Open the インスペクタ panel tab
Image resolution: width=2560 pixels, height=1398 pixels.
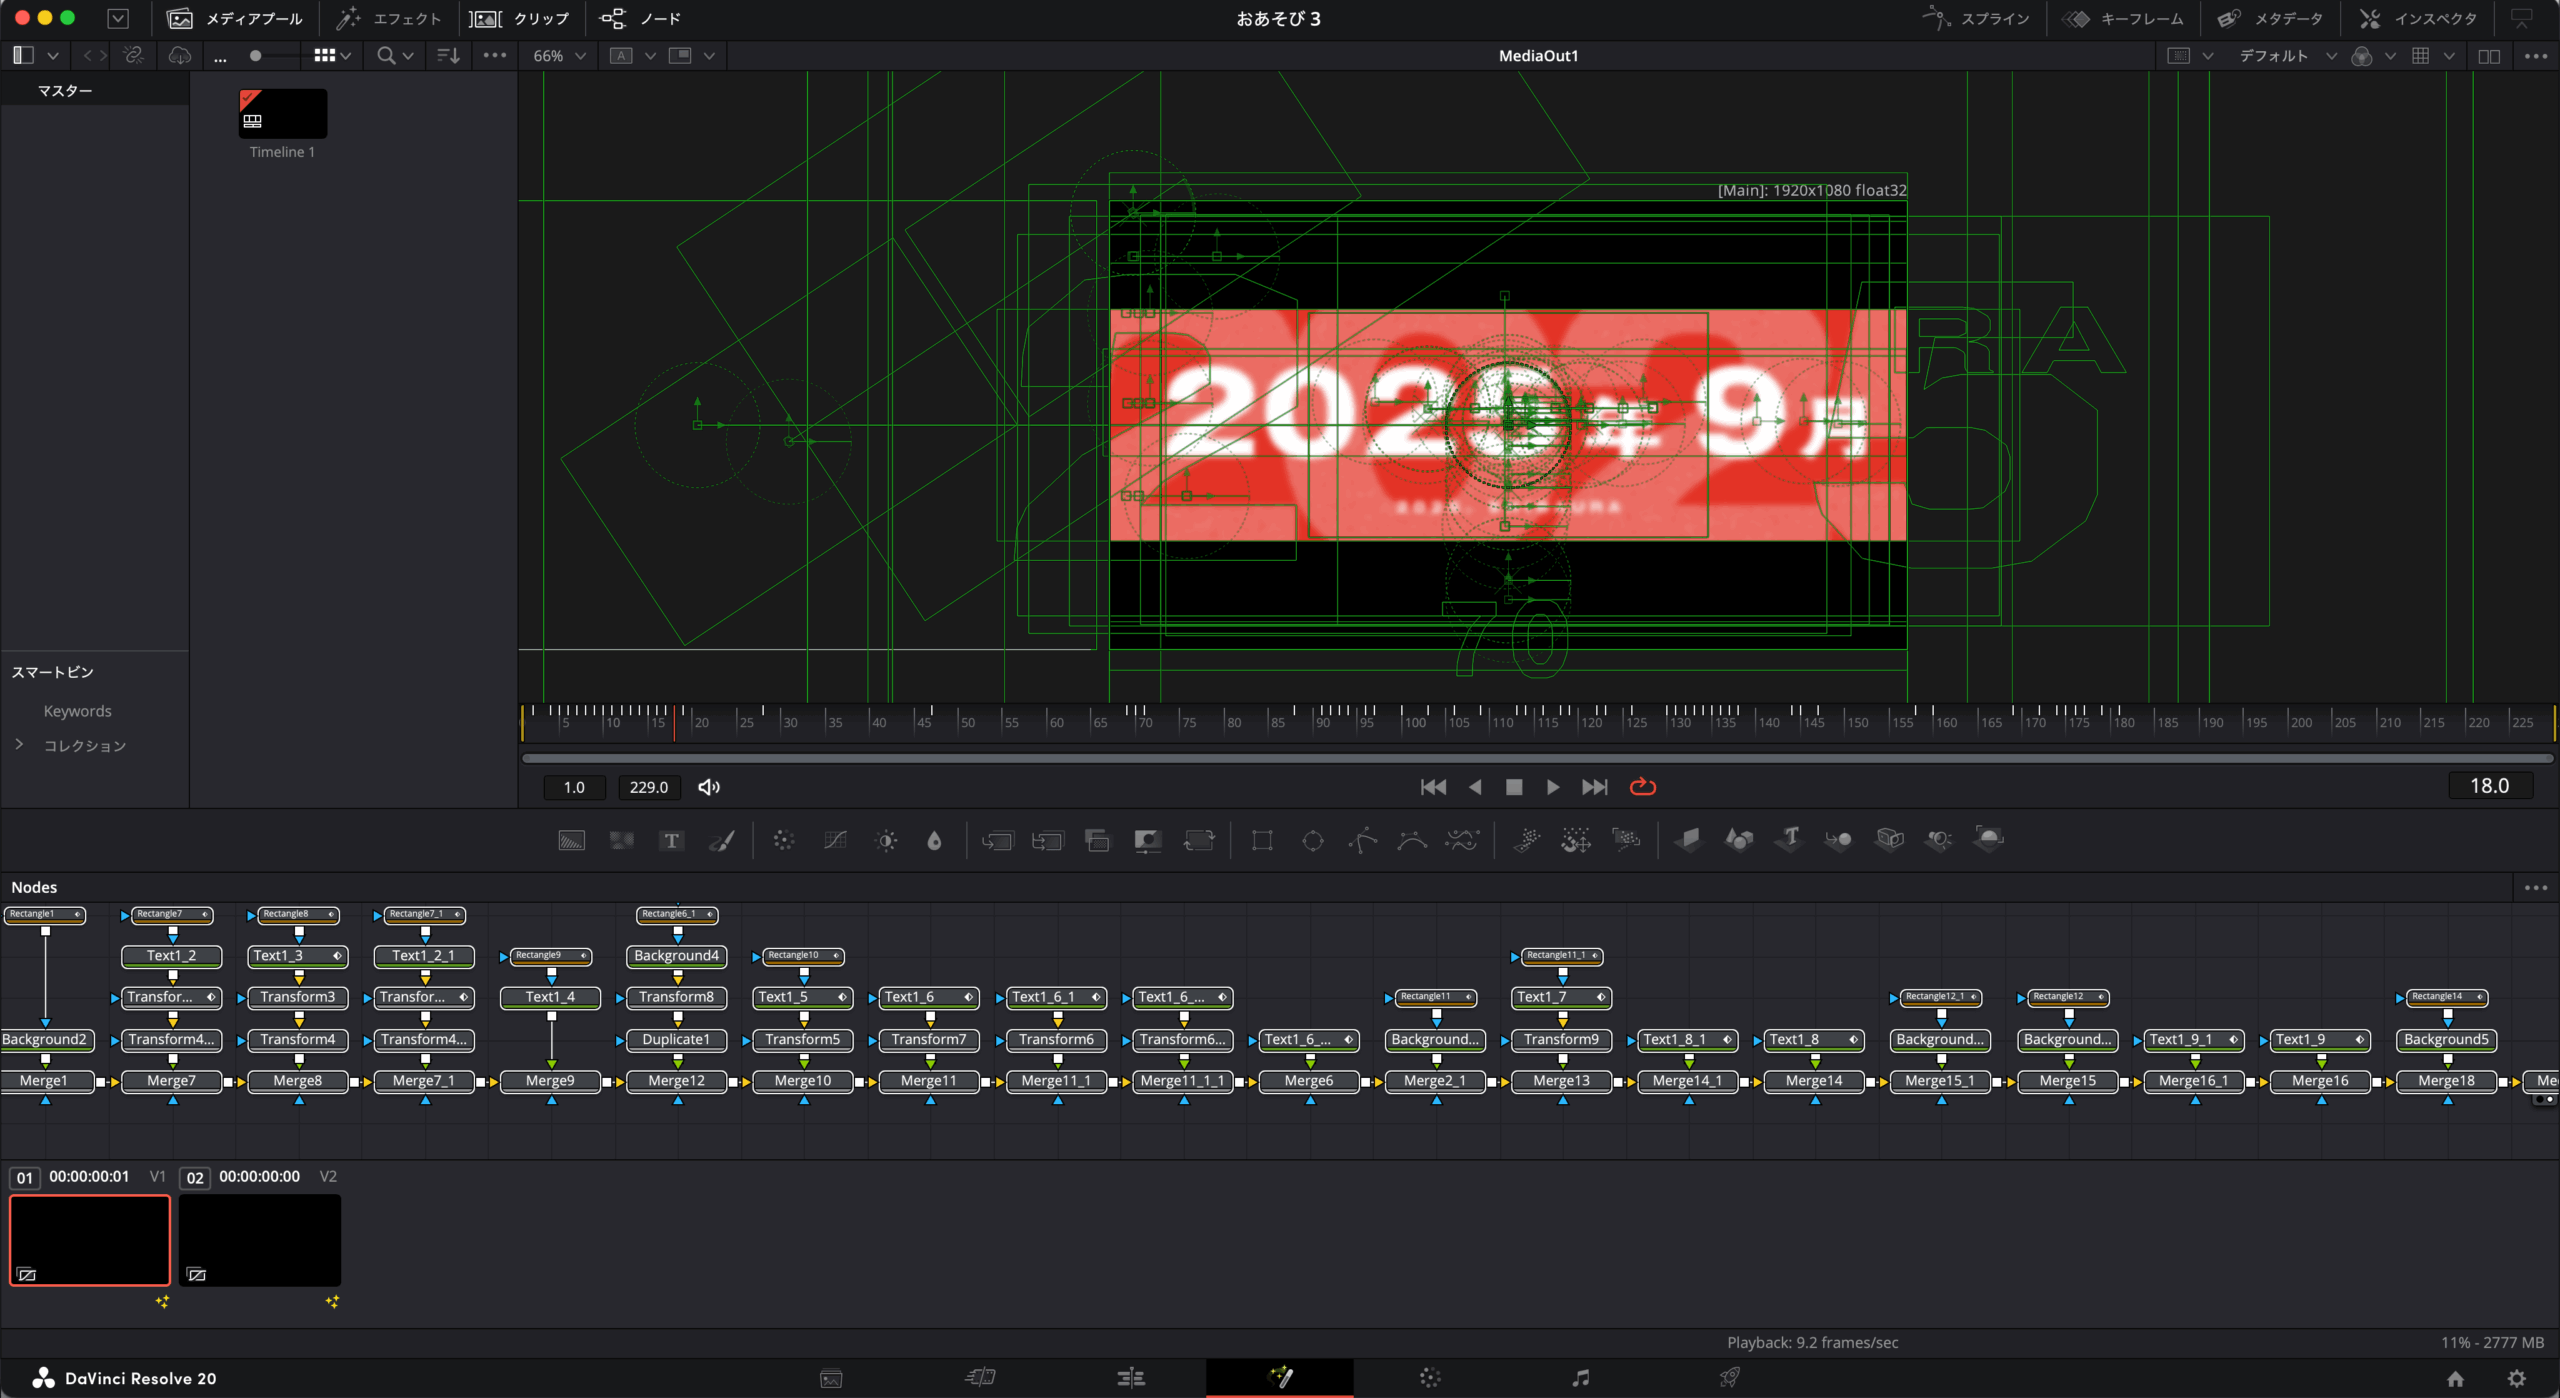[x=2419, y=18]
